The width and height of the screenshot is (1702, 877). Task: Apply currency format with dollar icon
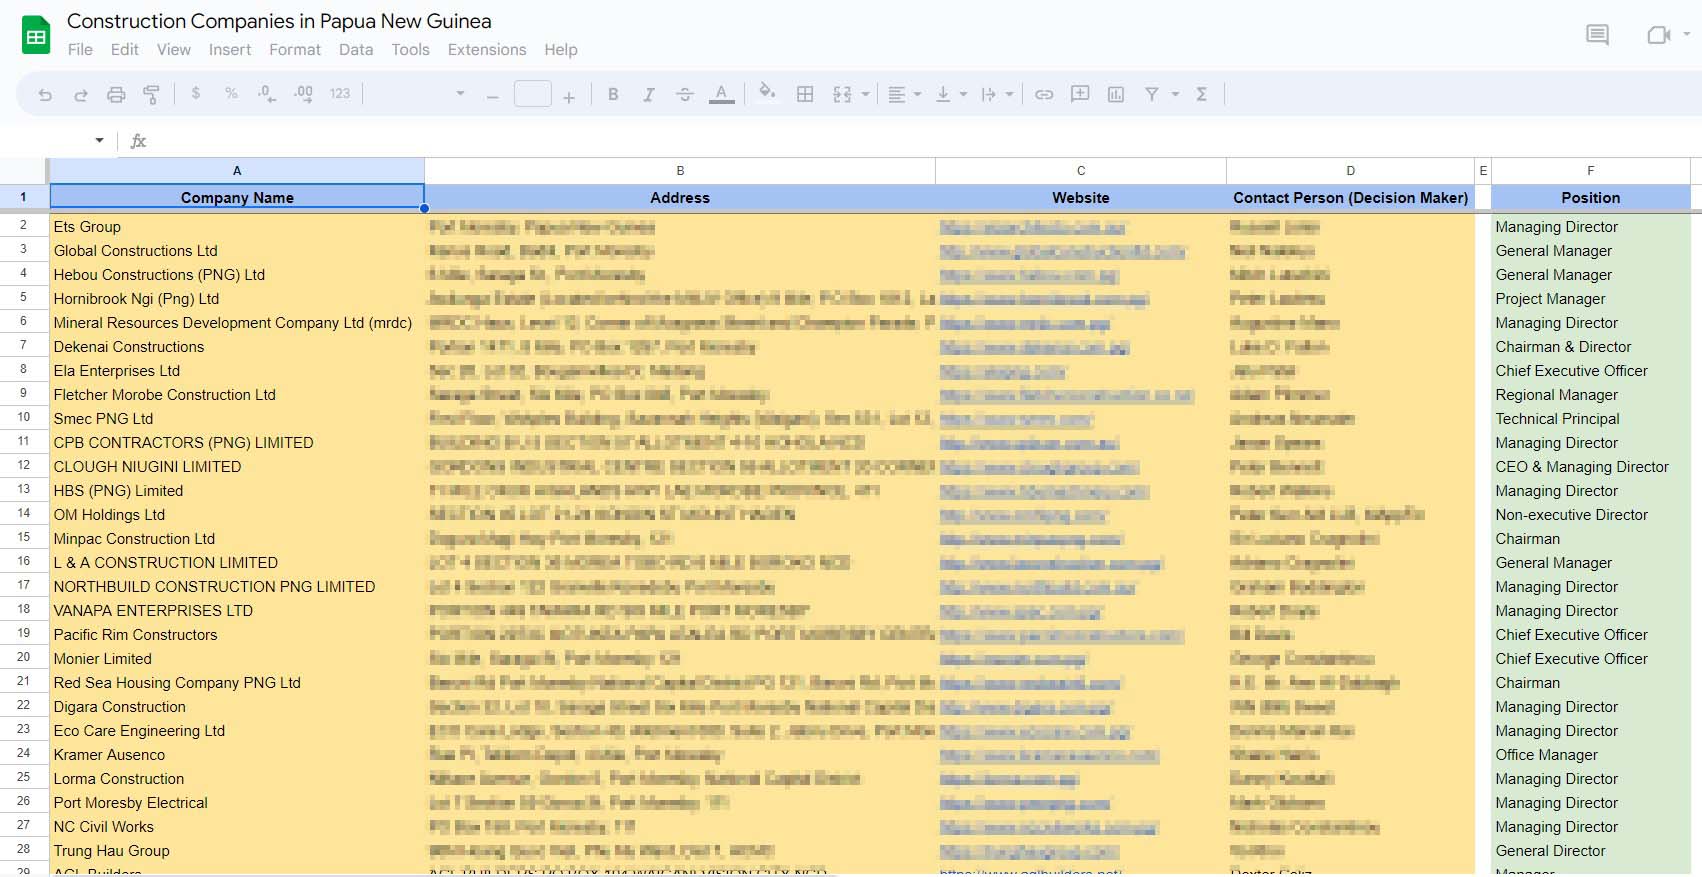point(196,93)
